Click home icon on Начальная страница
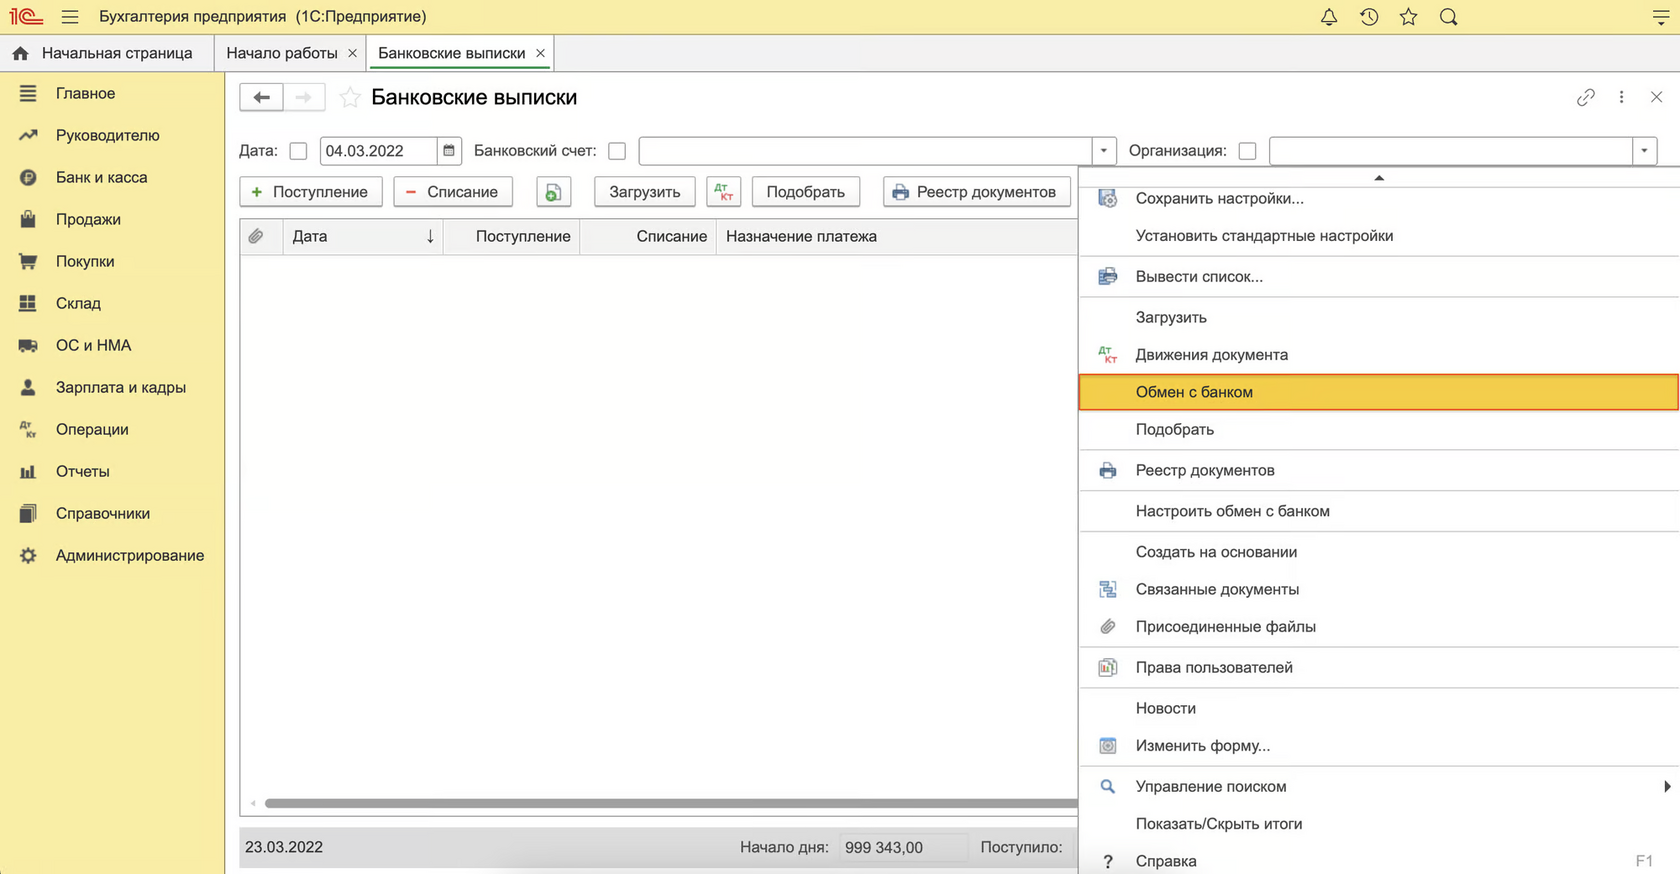The image size is (1680, 874). coord(20,53)
